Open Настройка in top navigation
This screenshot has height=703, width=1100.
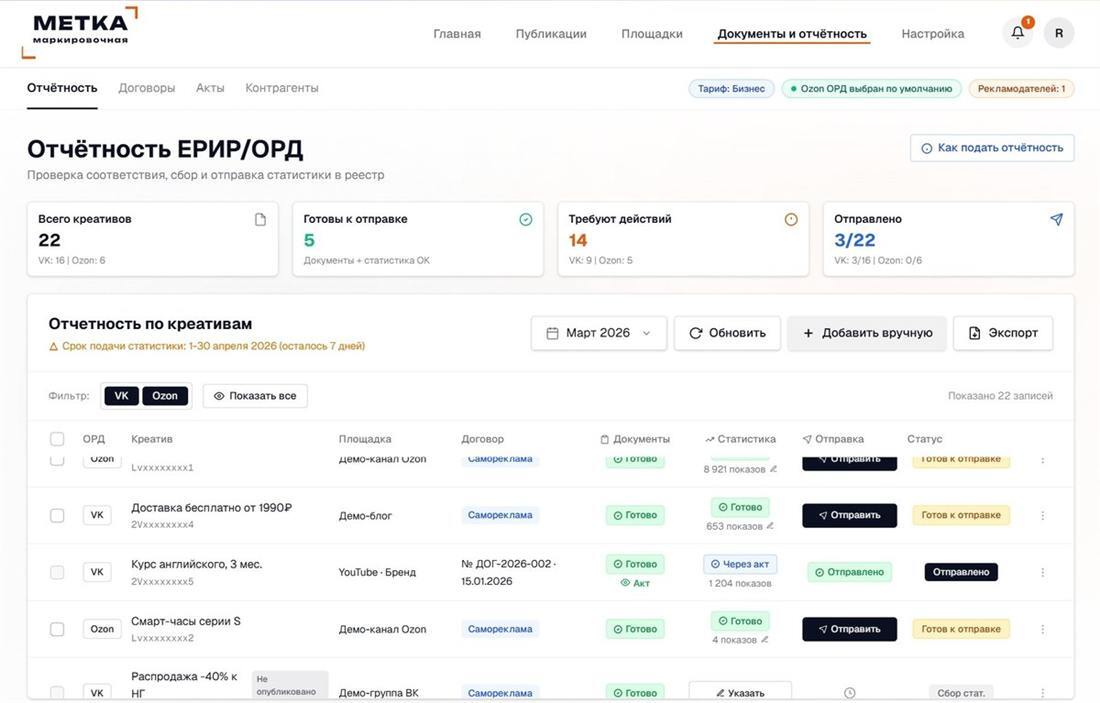pos(932,34)
